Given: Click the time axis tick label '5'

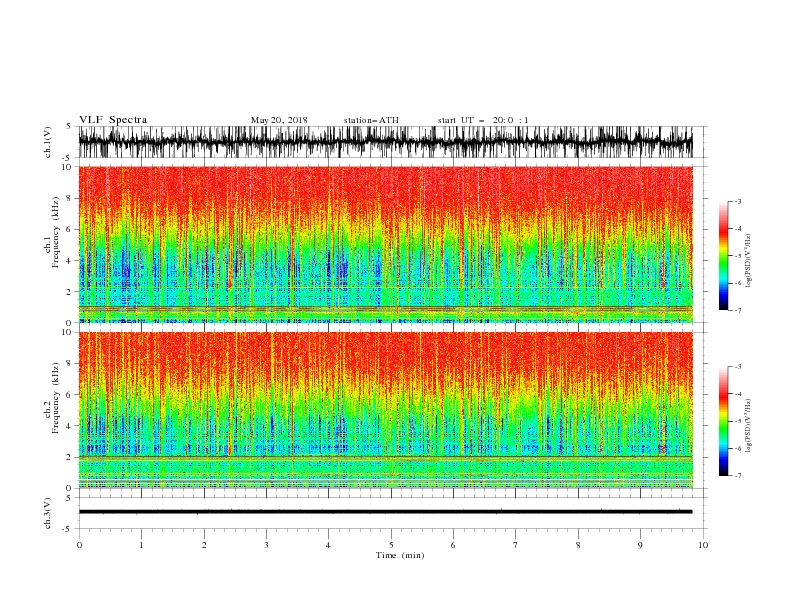Looking at the screenshot, I should tap(391, 545).
